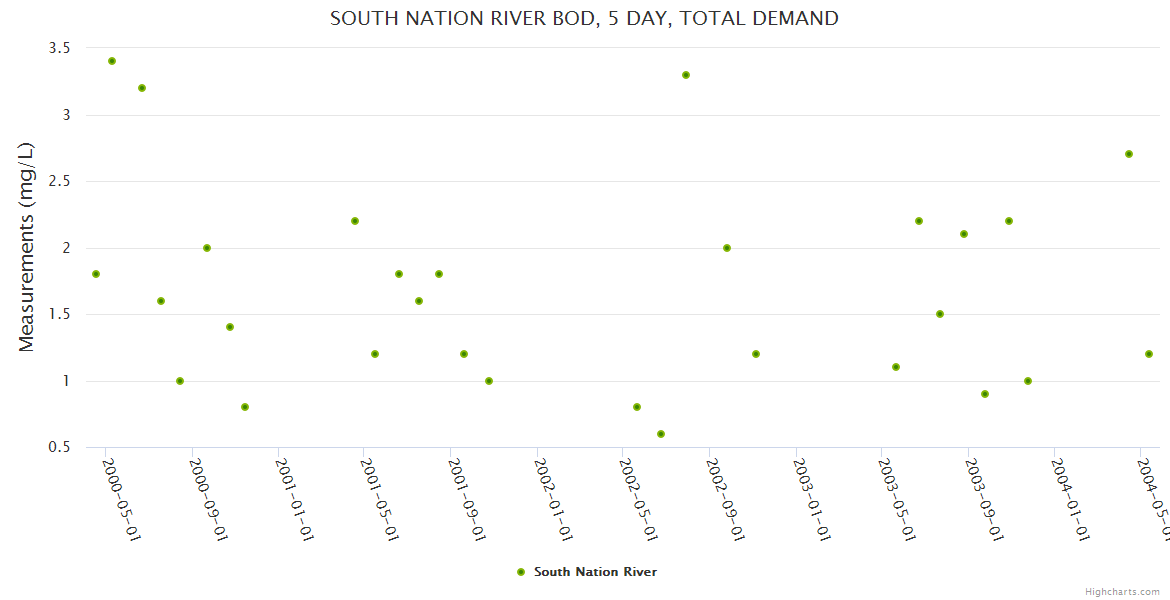Select the first data point at 1.8 mg/L
The height and width of the screenshot is (600, 1170).
pyautogui.click(x=96, y=274)
